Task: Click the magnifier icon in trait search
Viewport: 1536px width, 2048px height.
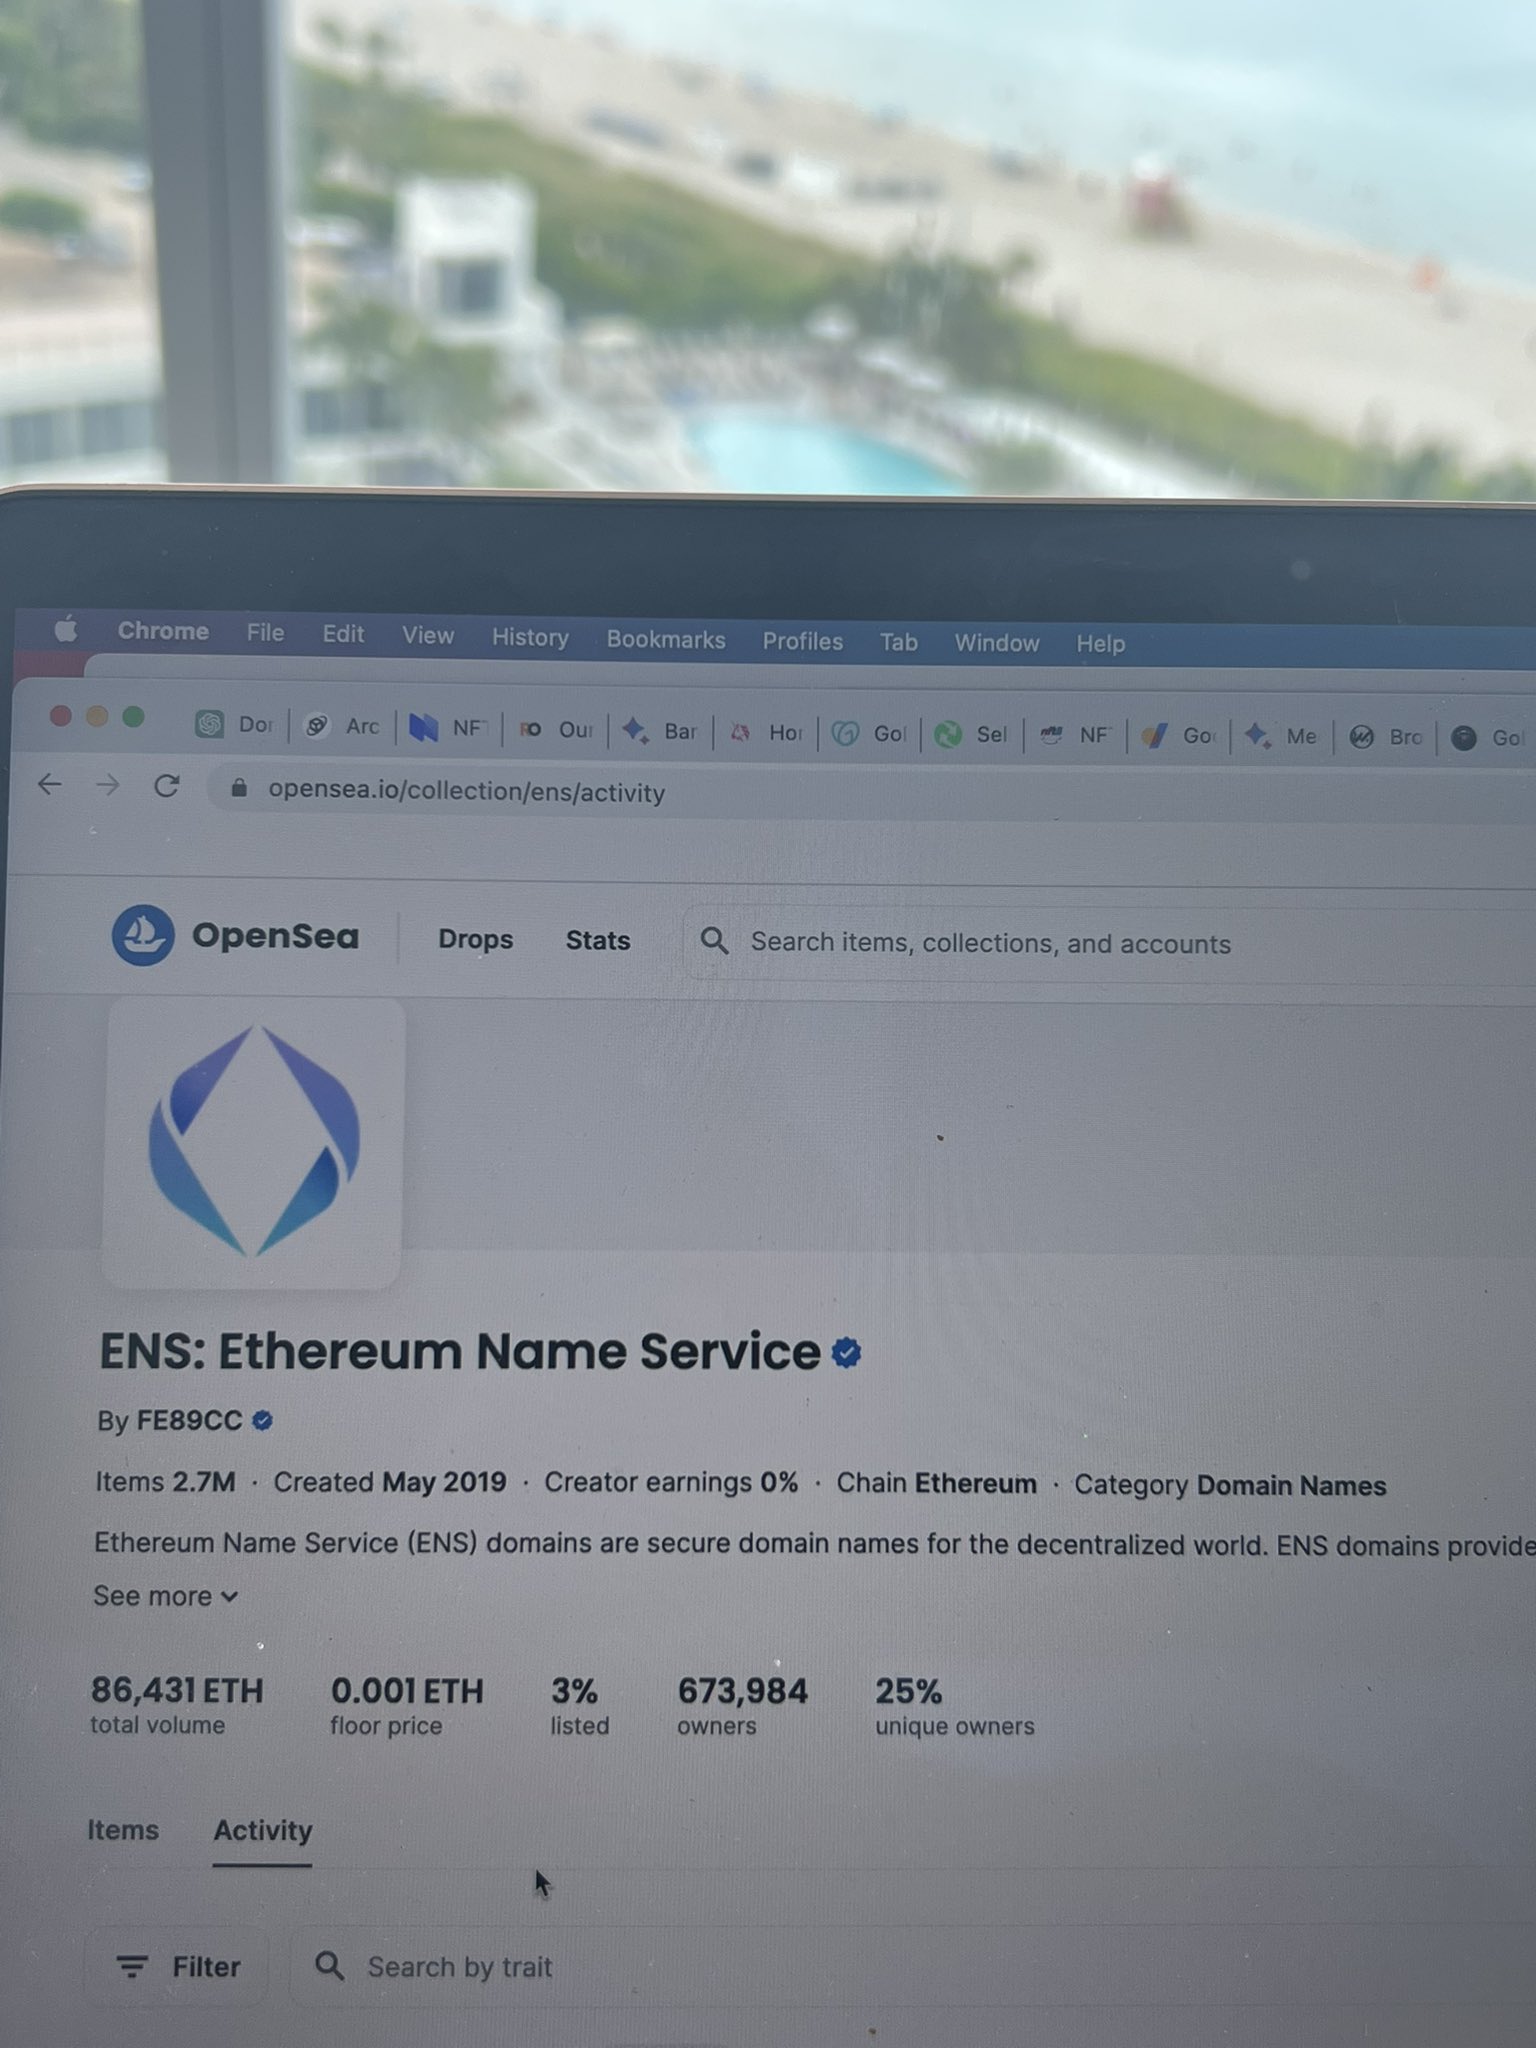Action: click(x=330, y=1966)
